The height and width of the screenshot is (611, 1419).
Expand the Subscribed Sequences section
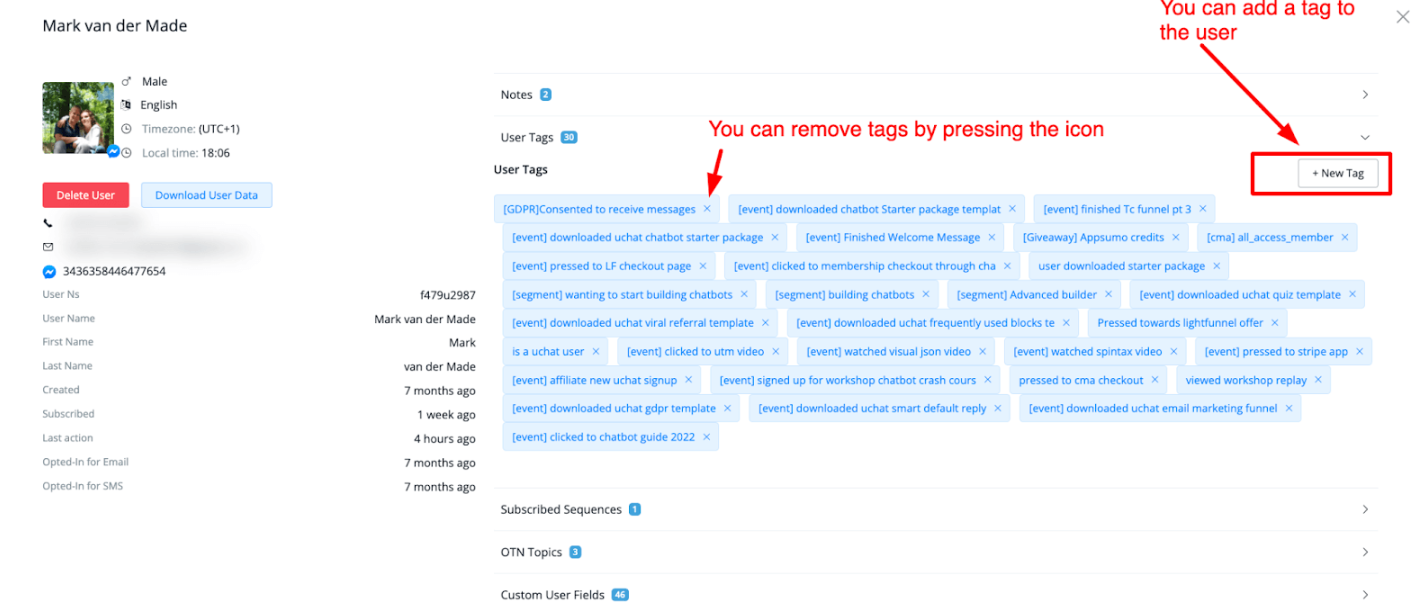(936, 510)
